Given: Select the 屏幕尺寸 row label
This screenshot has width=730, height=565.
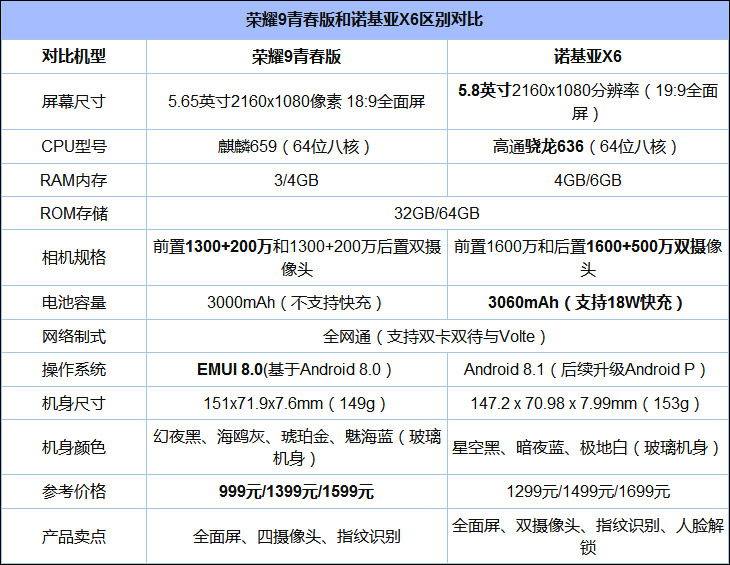Looking at the screenshot, I should coord(74,101).
